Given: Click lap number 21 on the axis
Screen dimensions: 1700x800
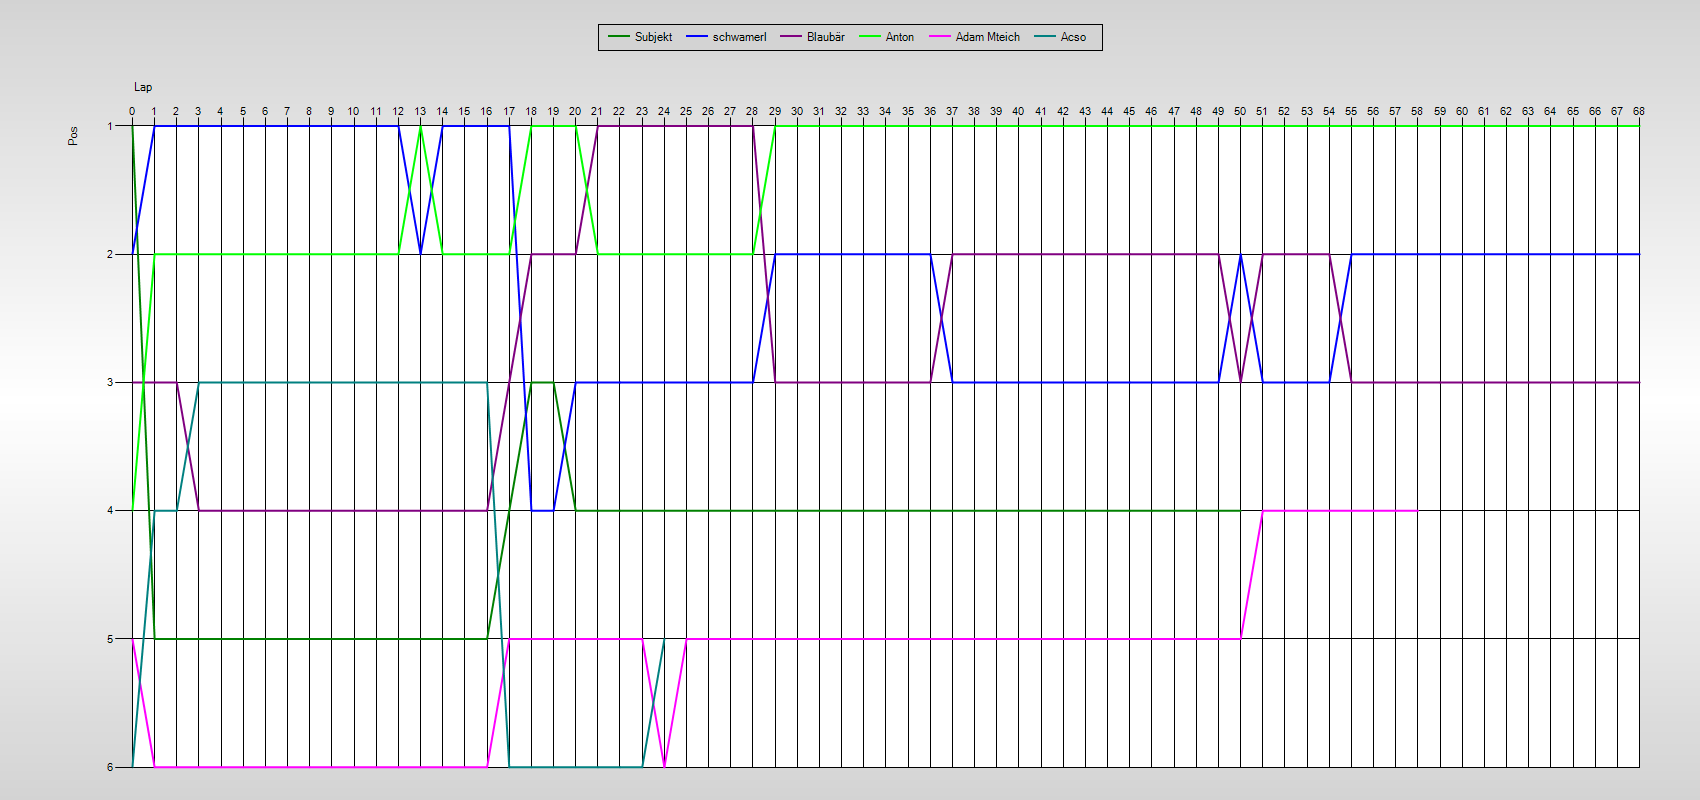Looking at the screenshot, I should (x=597, y=111).
